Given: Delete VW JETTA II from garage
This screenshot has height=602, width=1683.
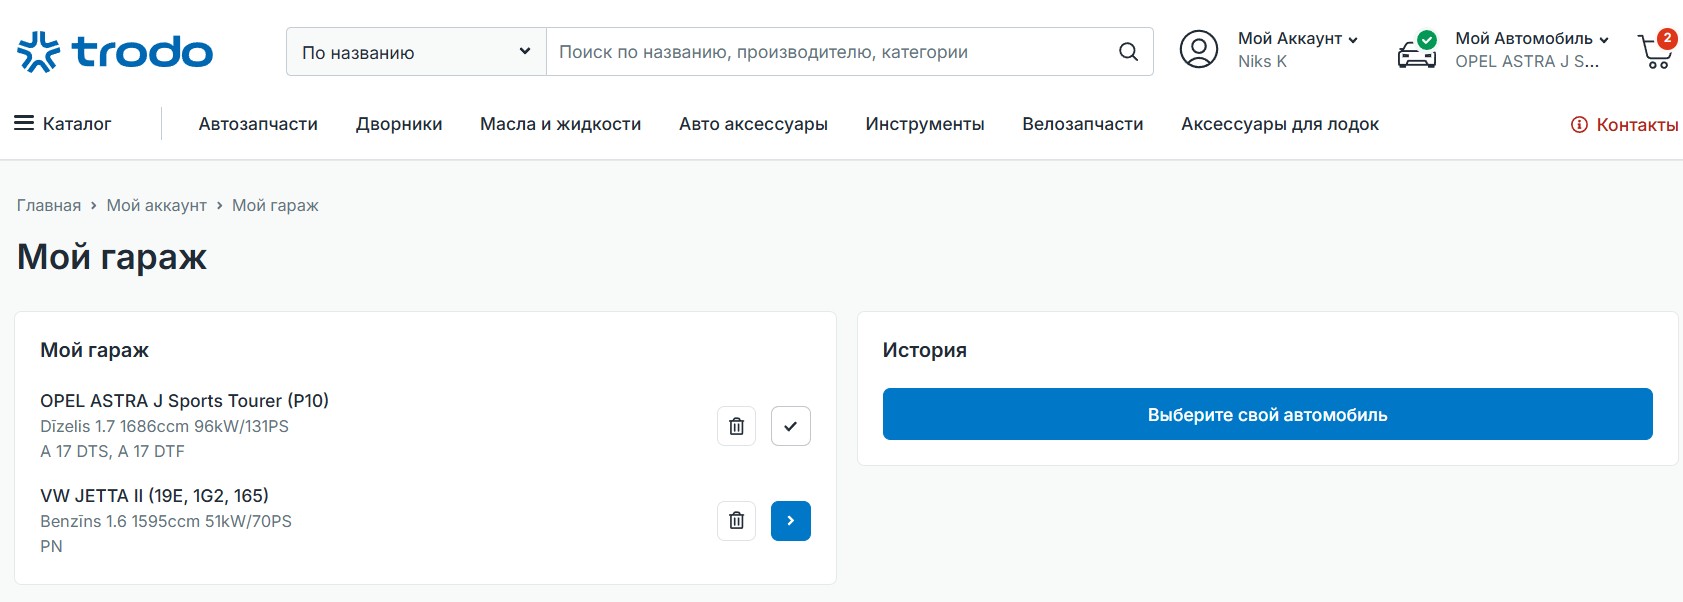Looking at the screenshot, I should [736, 521].
